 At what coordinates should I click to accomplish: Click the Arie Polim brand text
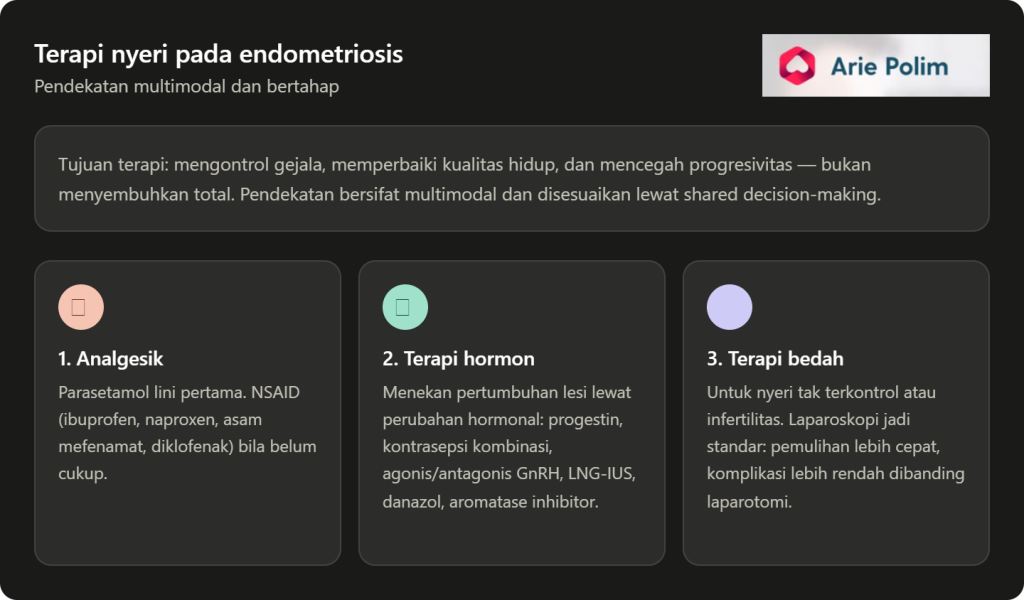click(889, 67)
